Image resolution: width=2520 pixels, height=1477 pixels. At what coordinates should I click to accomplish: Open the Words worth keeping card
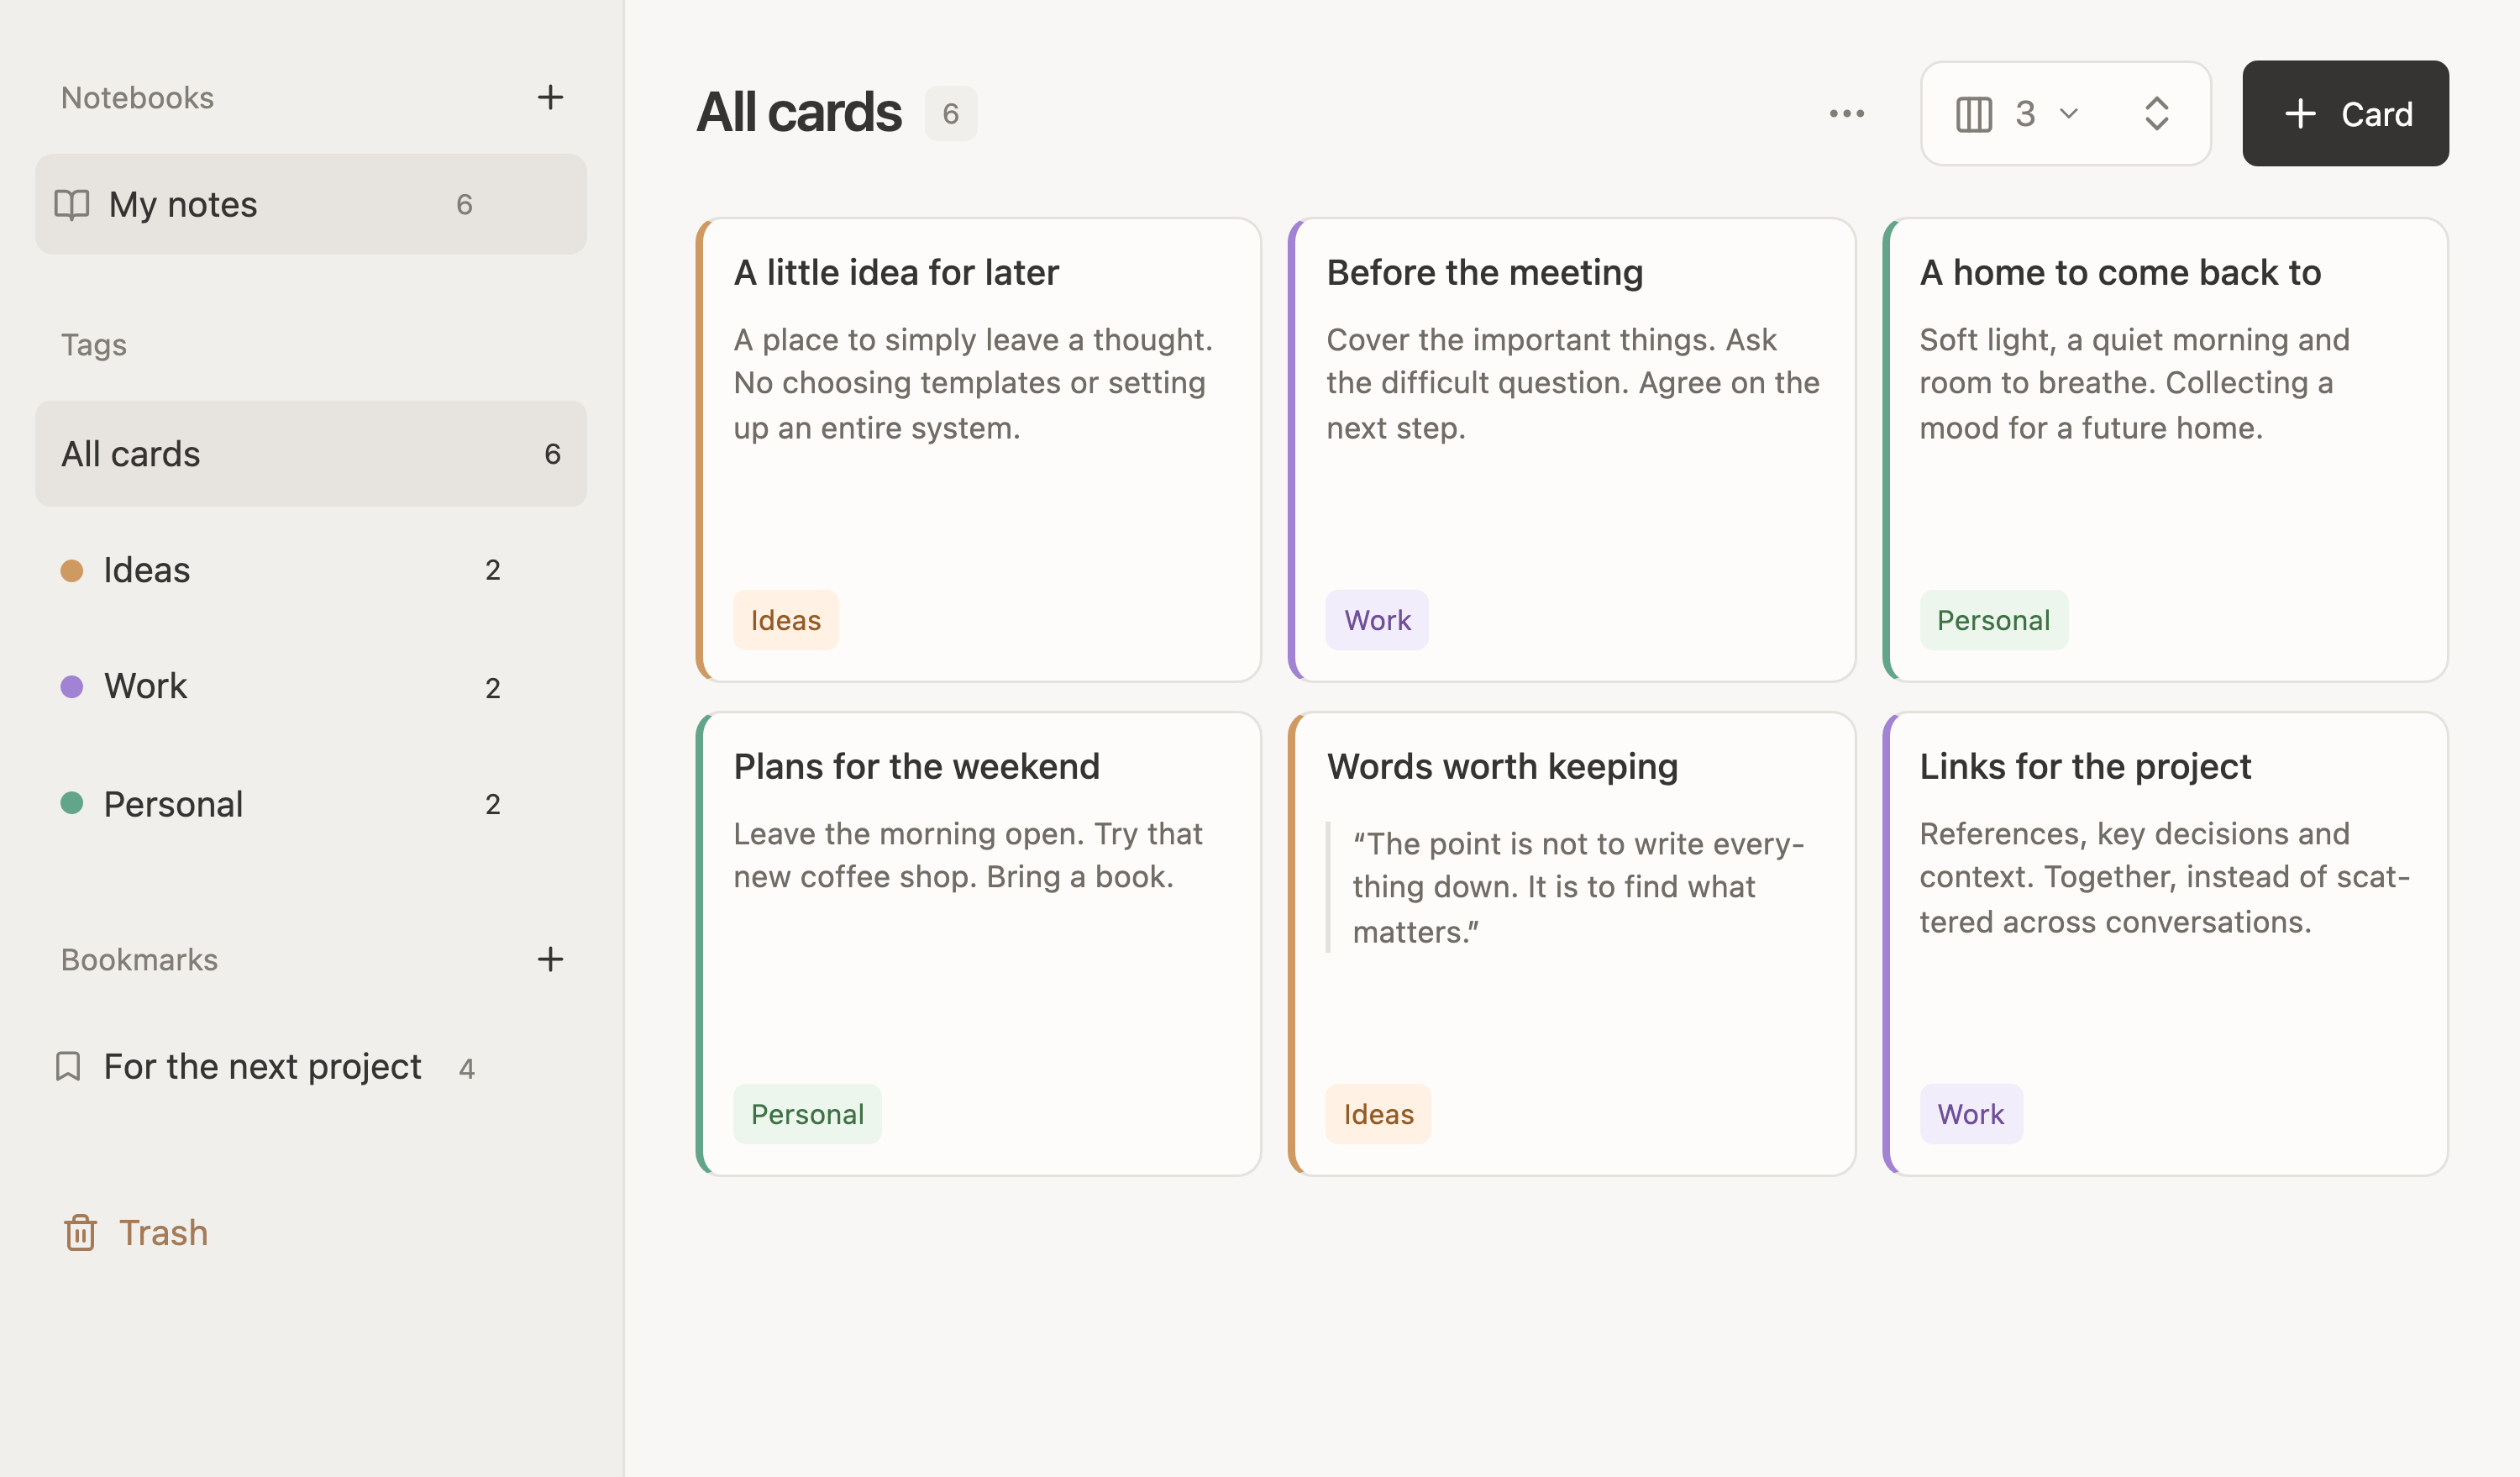point(1572,944)
